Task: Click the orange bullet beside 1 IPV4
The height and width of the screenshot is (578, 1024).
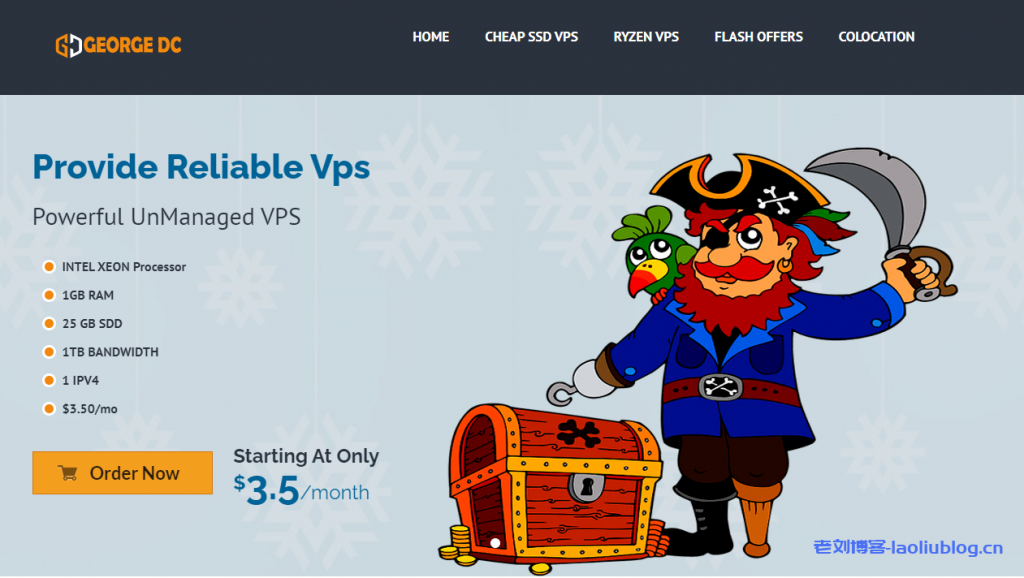Action: coord(49,380)
